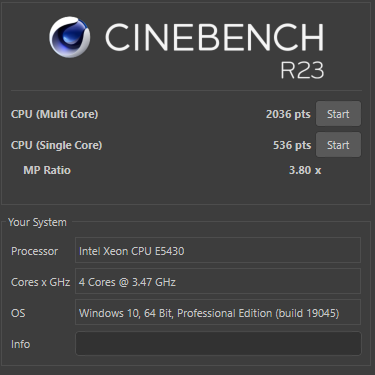Click the Cores x GHz label
This screenshot has height=375, width=375.
[x=41, y=282]
